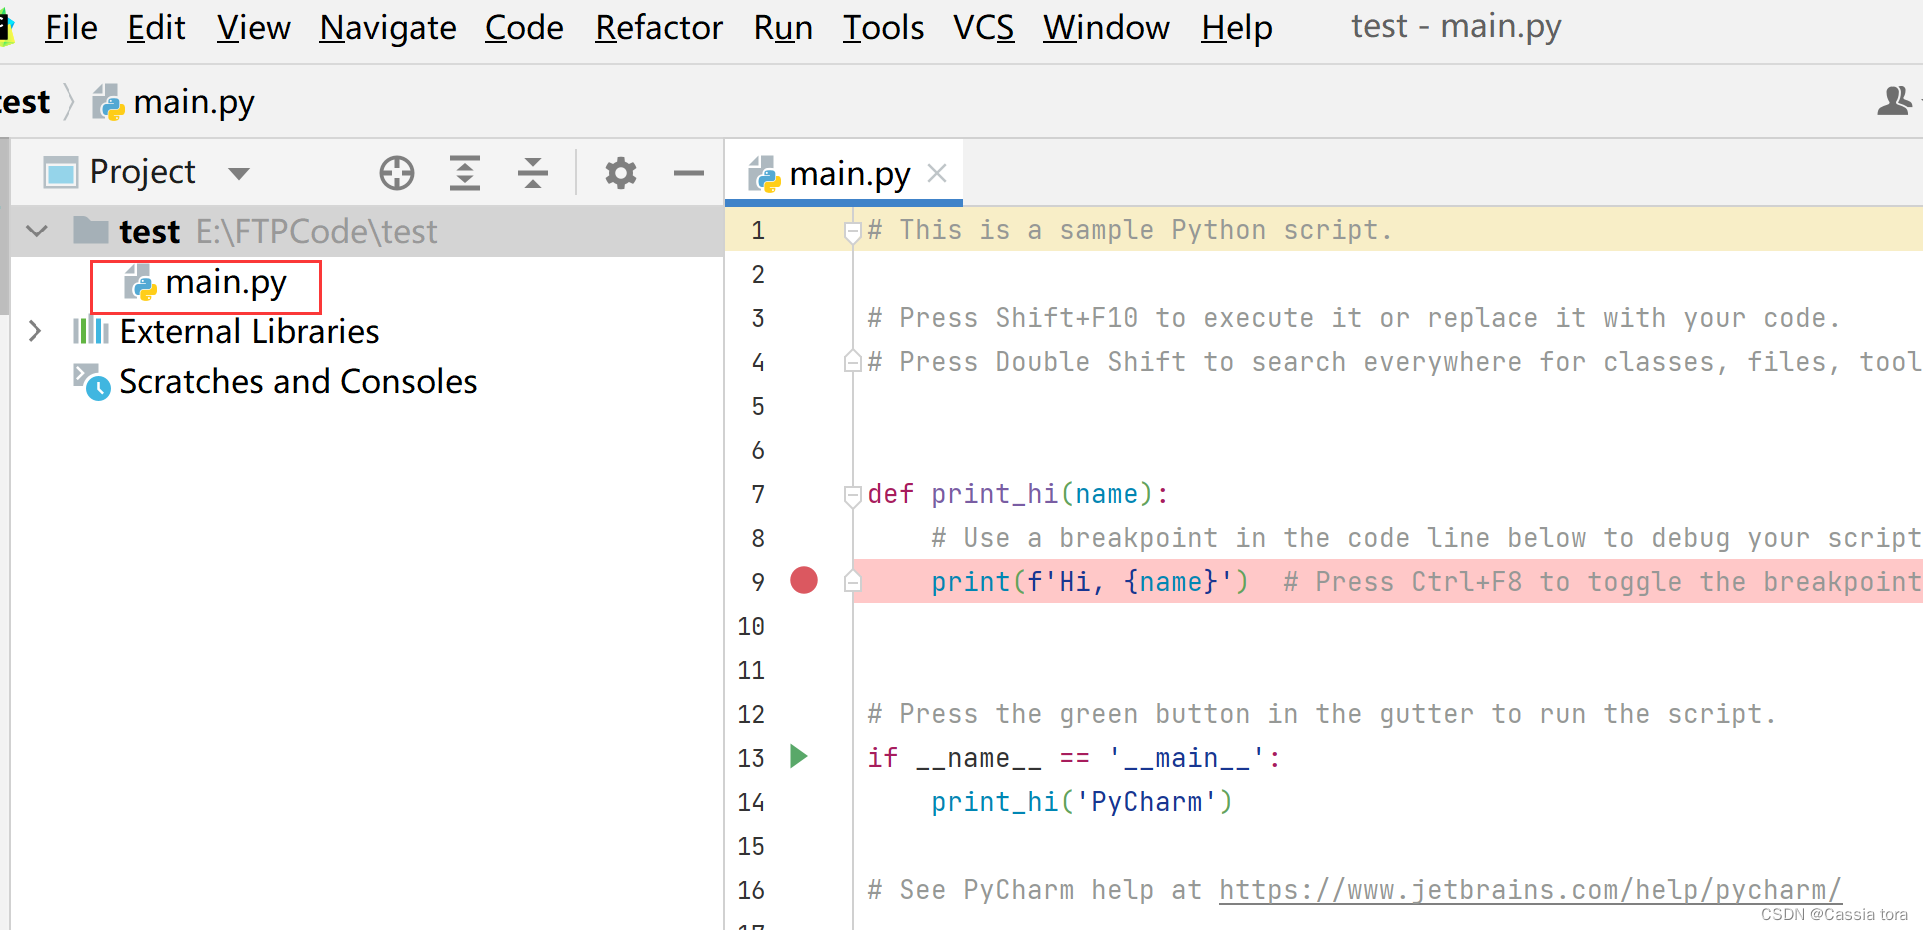Click the Scratches and Consoles icon

click(92, 382)
